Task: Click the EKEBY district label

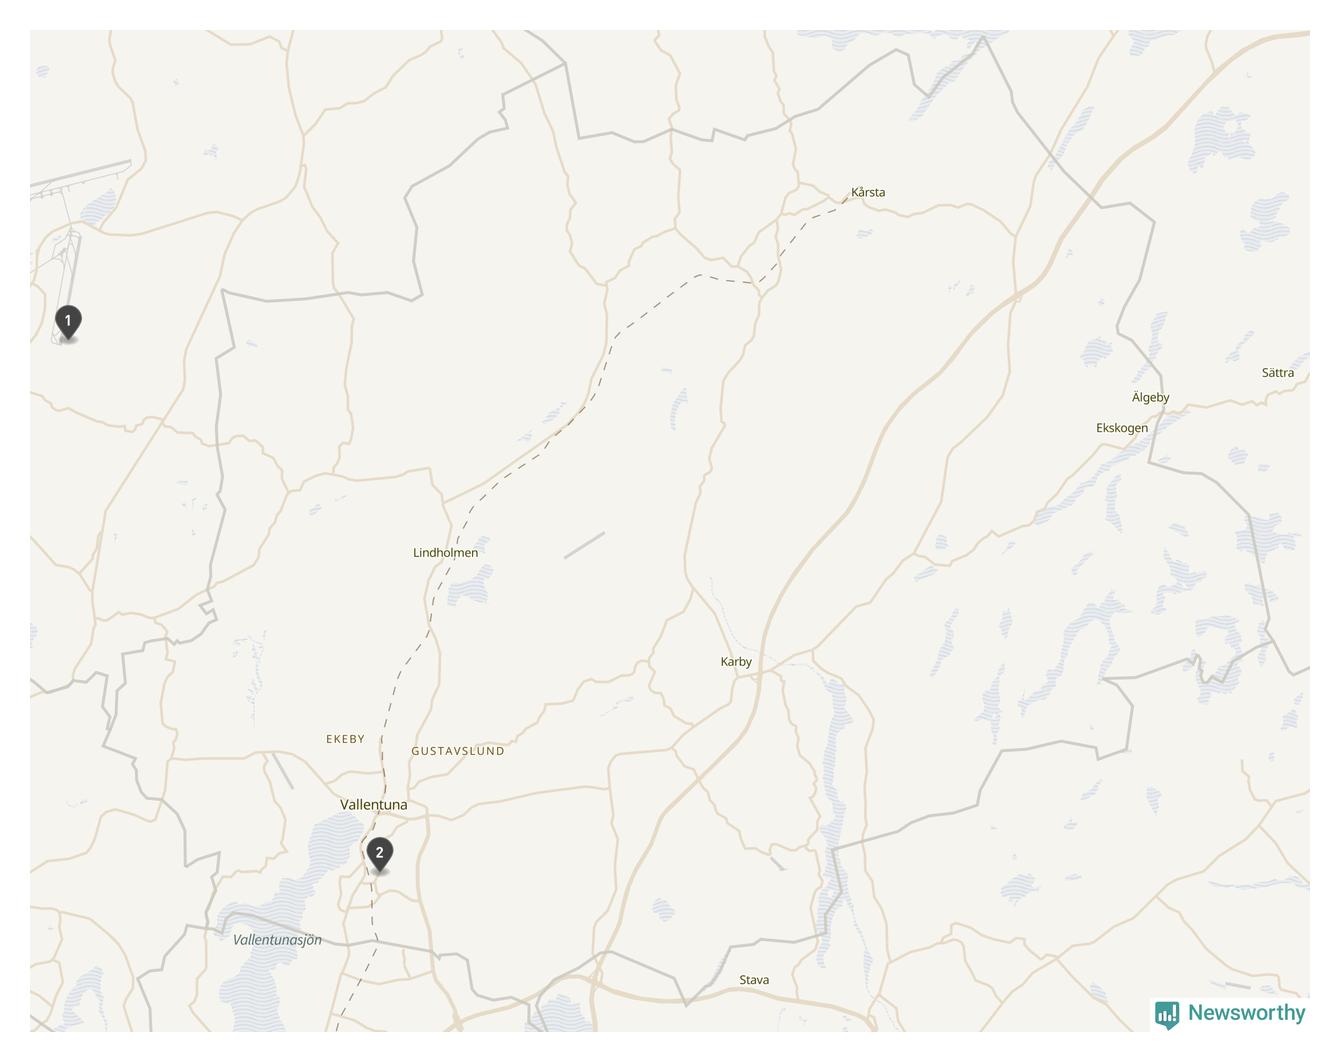Action: coord(345,739)
